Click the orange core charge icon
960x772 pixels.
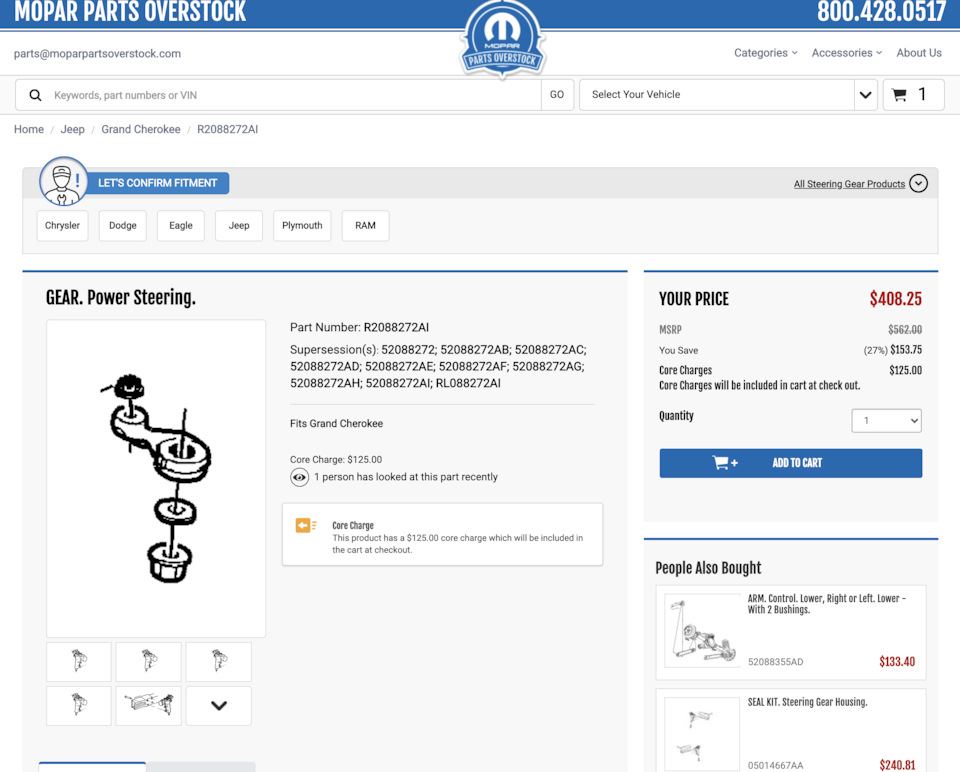pyautogui.click(x=306, y=525)
